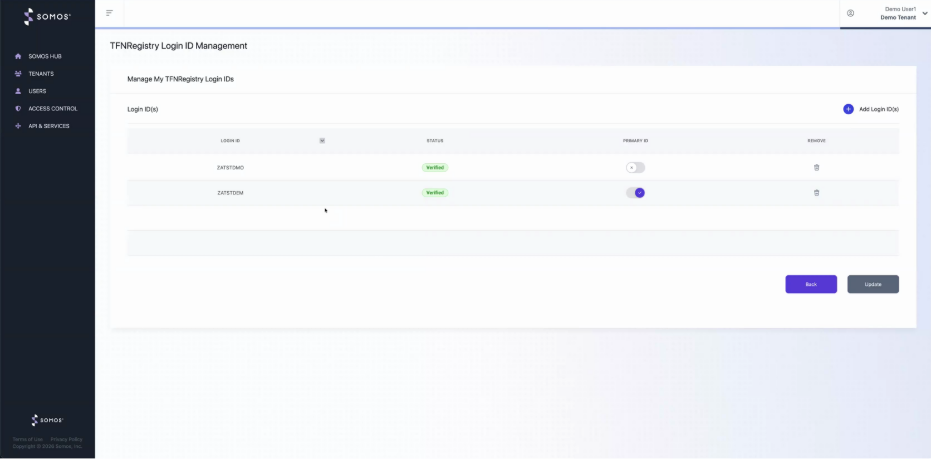This screenshot has height=459, width=931.
Task: Click the Primary ID column header
Action: (635, 141)
